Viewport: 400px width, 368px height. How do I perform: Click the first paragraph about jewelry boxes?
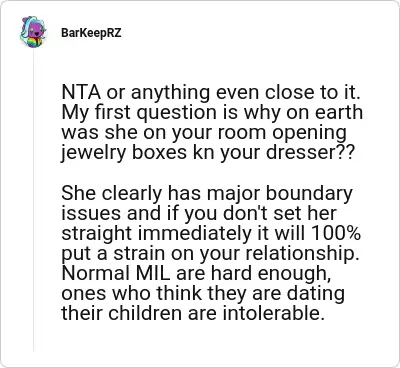click(x=212, y=123)
